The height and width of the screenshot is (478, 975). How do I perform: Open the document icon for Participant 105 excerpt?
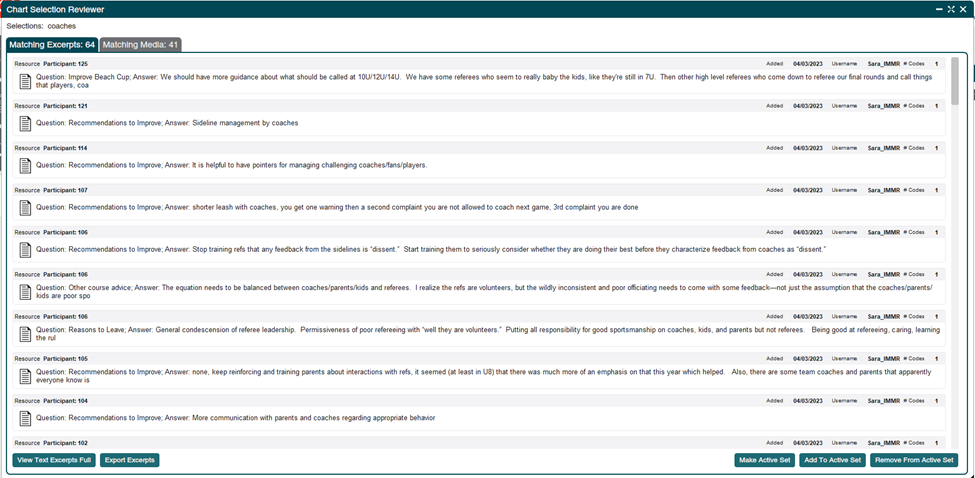click(26, 375)
